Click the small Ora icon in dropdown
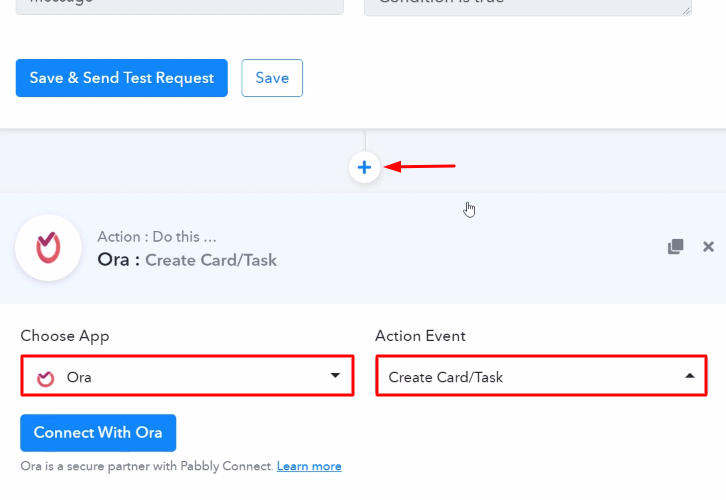Image resolution: width=726 pixels, height=500 pixels. pyautogui.click(x=45, y=378)
